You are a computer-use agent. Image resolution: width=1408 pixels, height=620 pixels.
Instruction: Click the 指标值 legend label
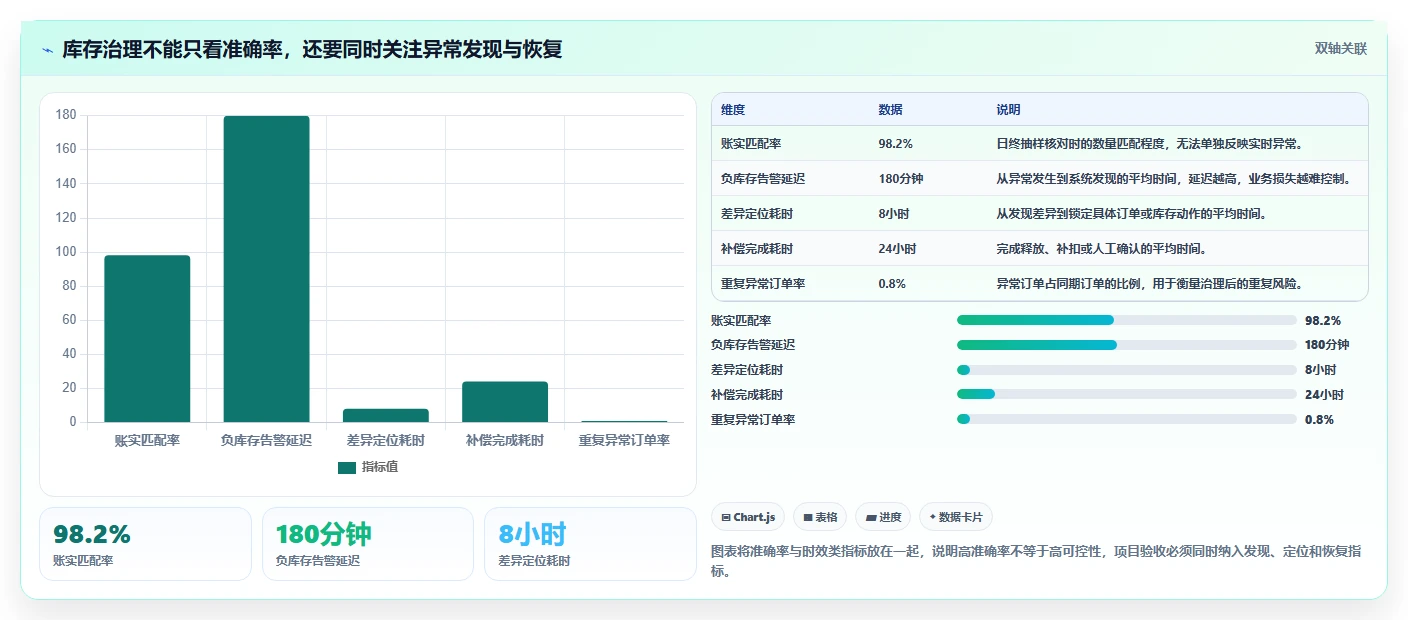pos(380,467)
